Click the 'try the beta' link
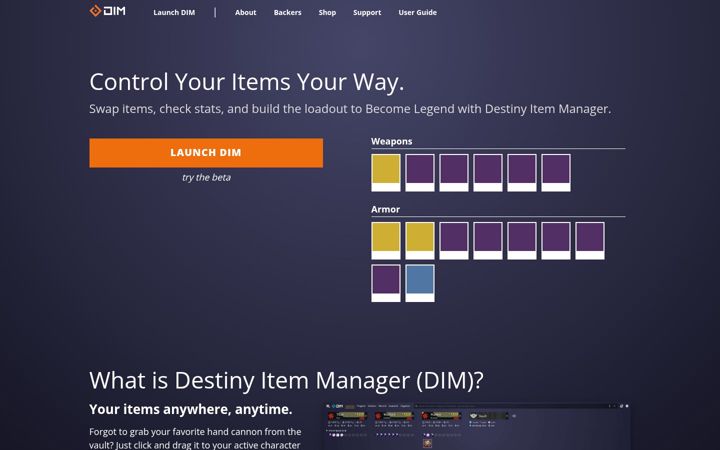This screenshot has width=720, height=450. click(x=206, y=177)
